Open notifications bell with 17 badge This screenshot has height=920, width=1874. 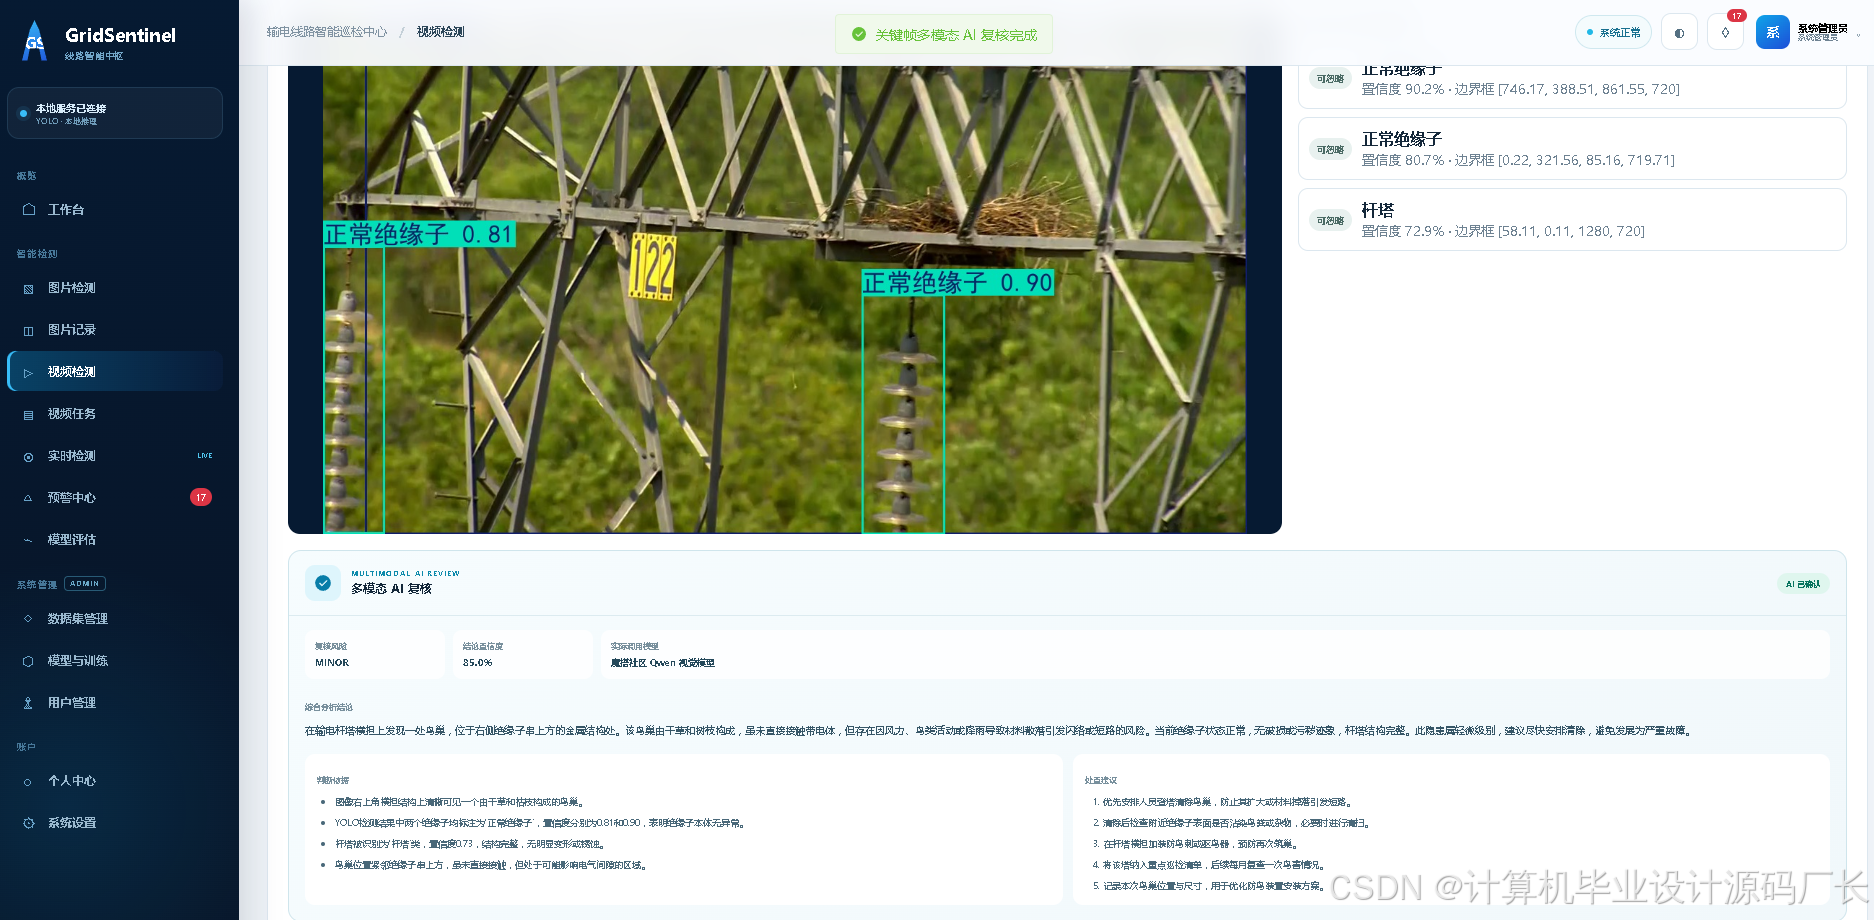(x=1725, y=32)
